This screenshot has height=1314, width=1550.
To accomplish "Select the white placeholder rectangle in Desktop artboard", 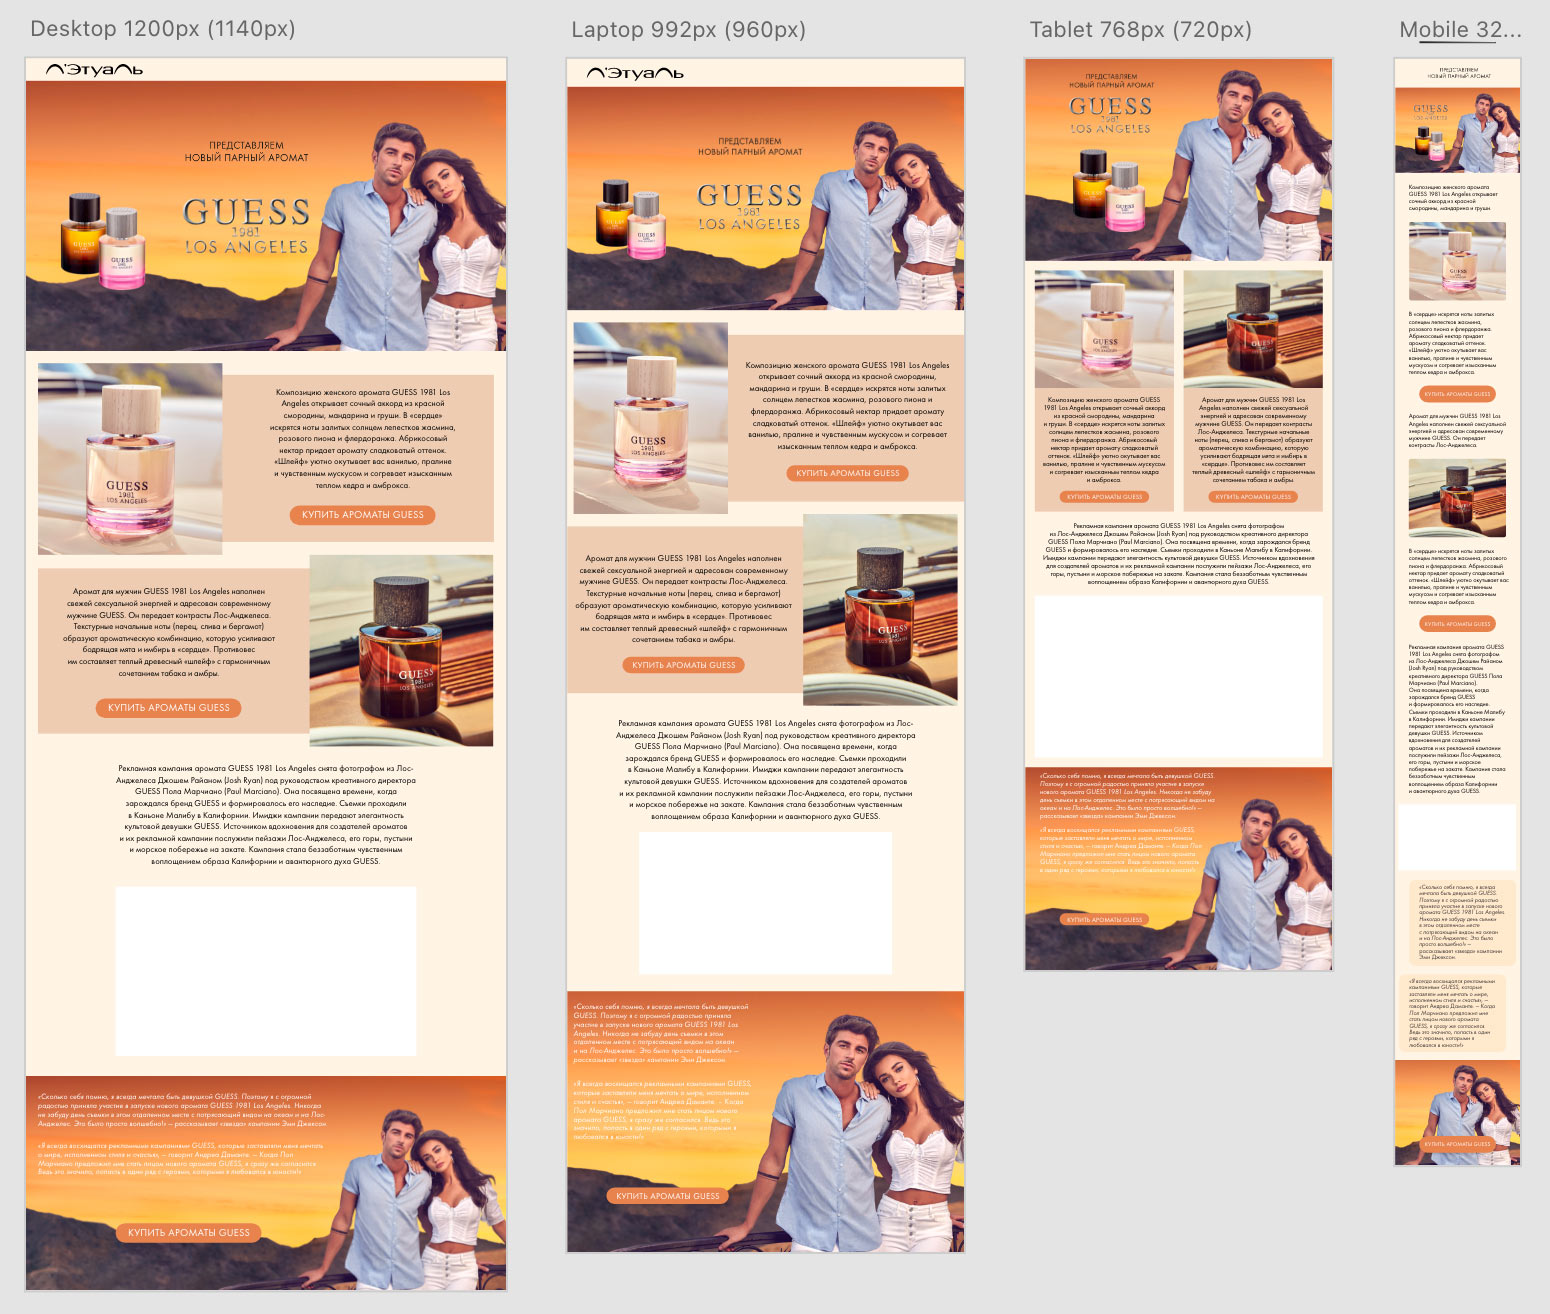I will pos(266,971).
